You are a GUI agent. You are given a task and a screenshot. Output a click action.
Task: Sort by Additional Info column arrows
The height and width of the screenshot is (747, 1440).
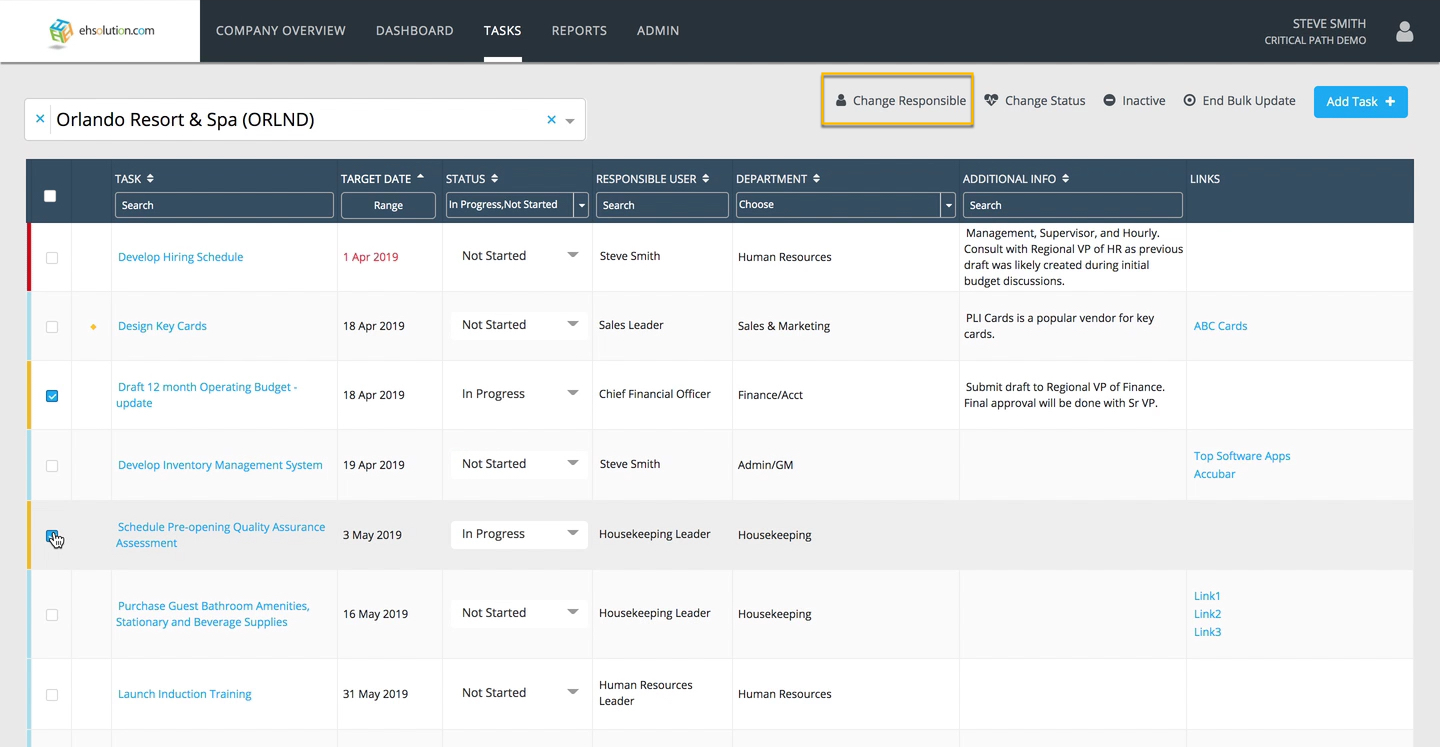1065,178
